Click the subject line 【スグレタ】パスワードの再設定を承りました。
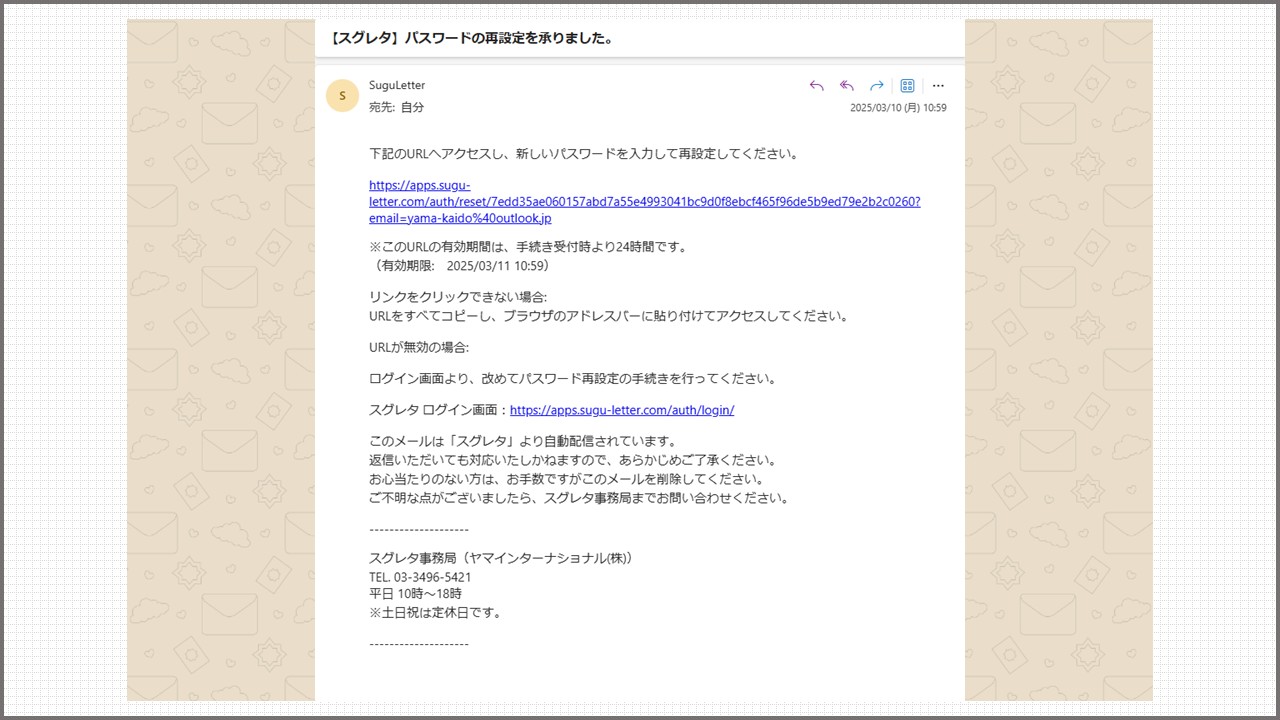This screenshot has height=720, width=1280. point(471,38)
